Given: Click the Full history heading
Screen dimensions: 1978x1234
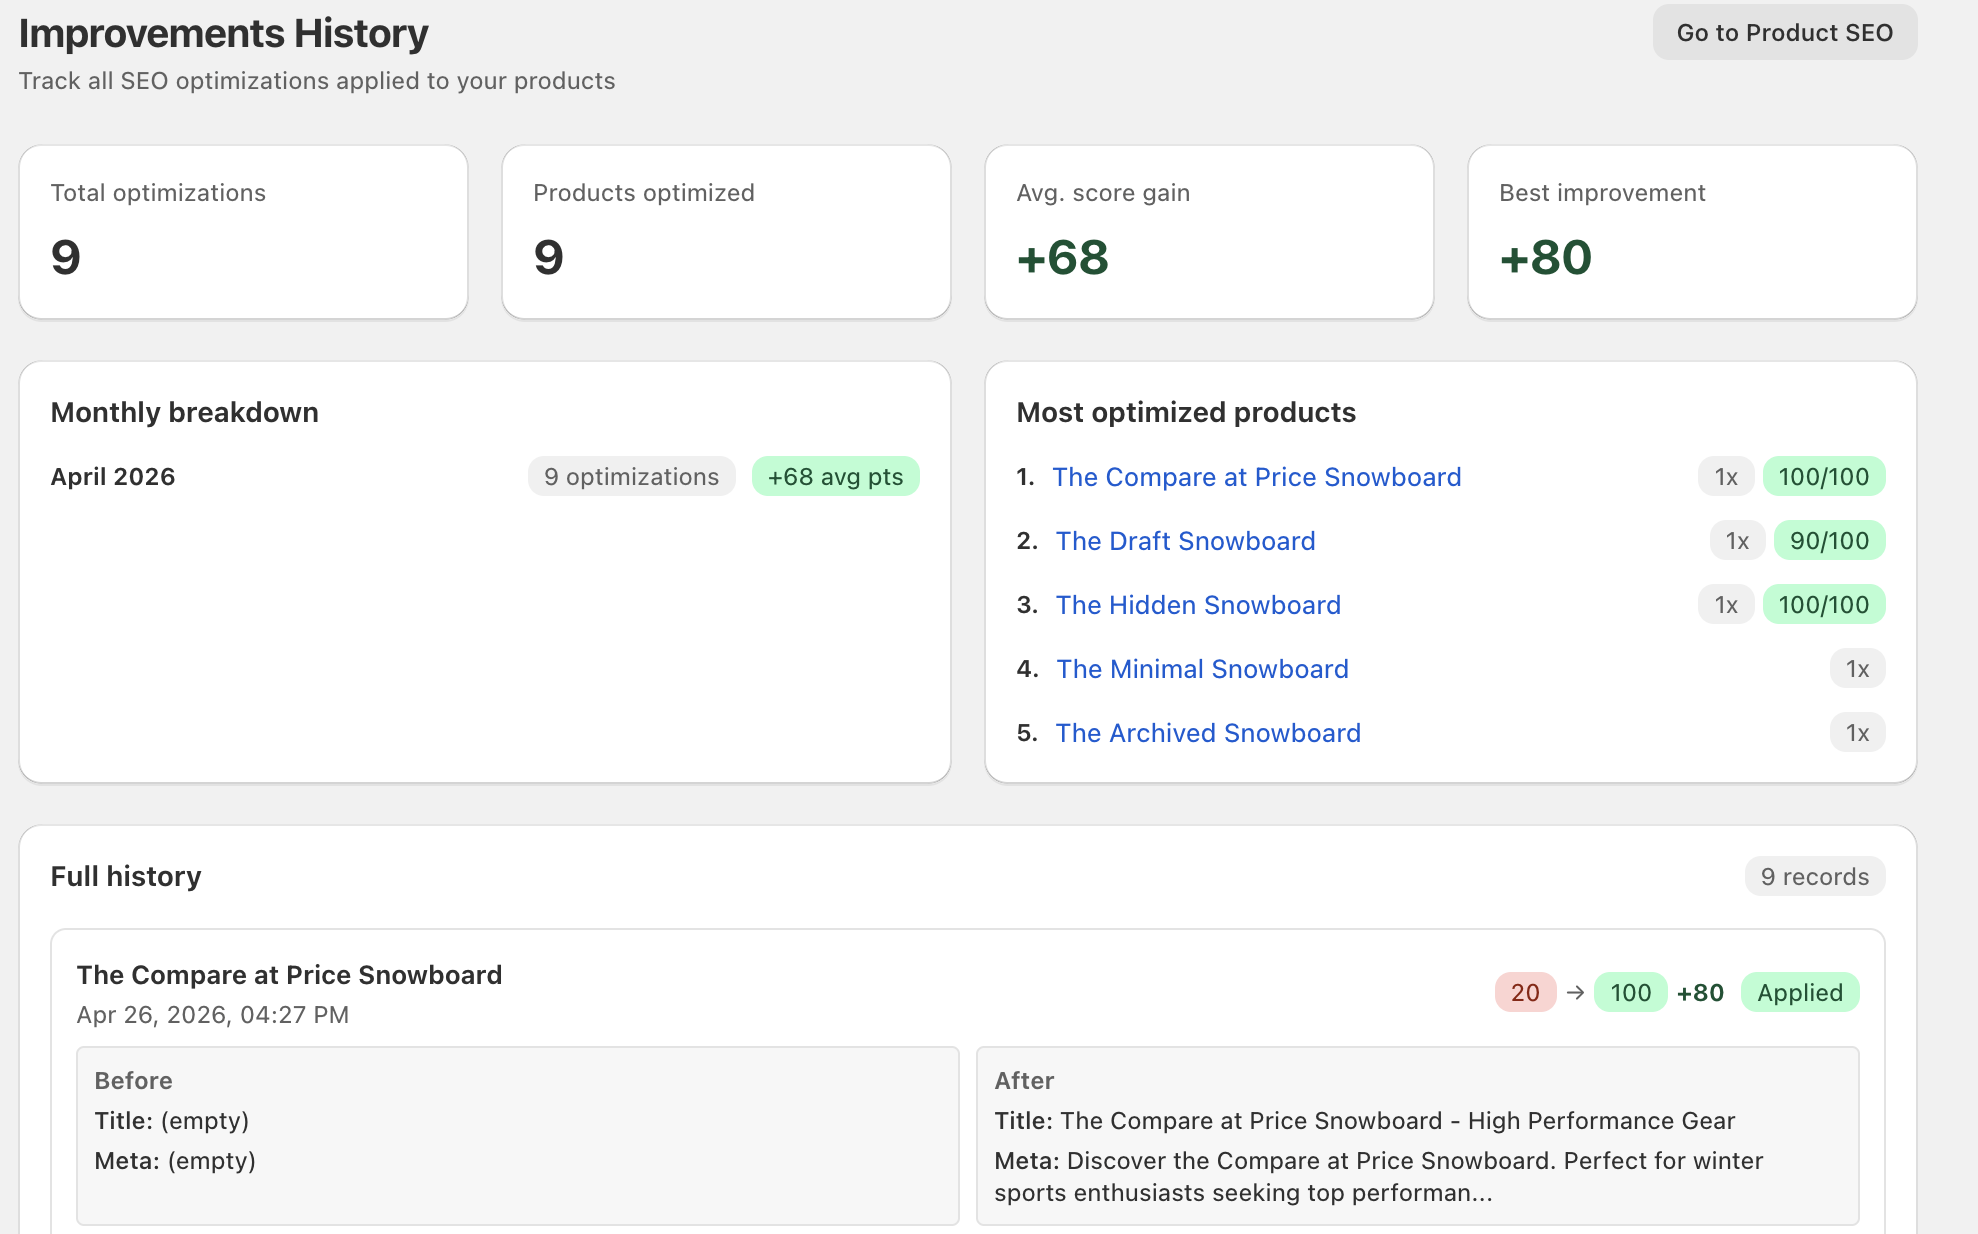Looking at the screenshot, I should 126,877.
